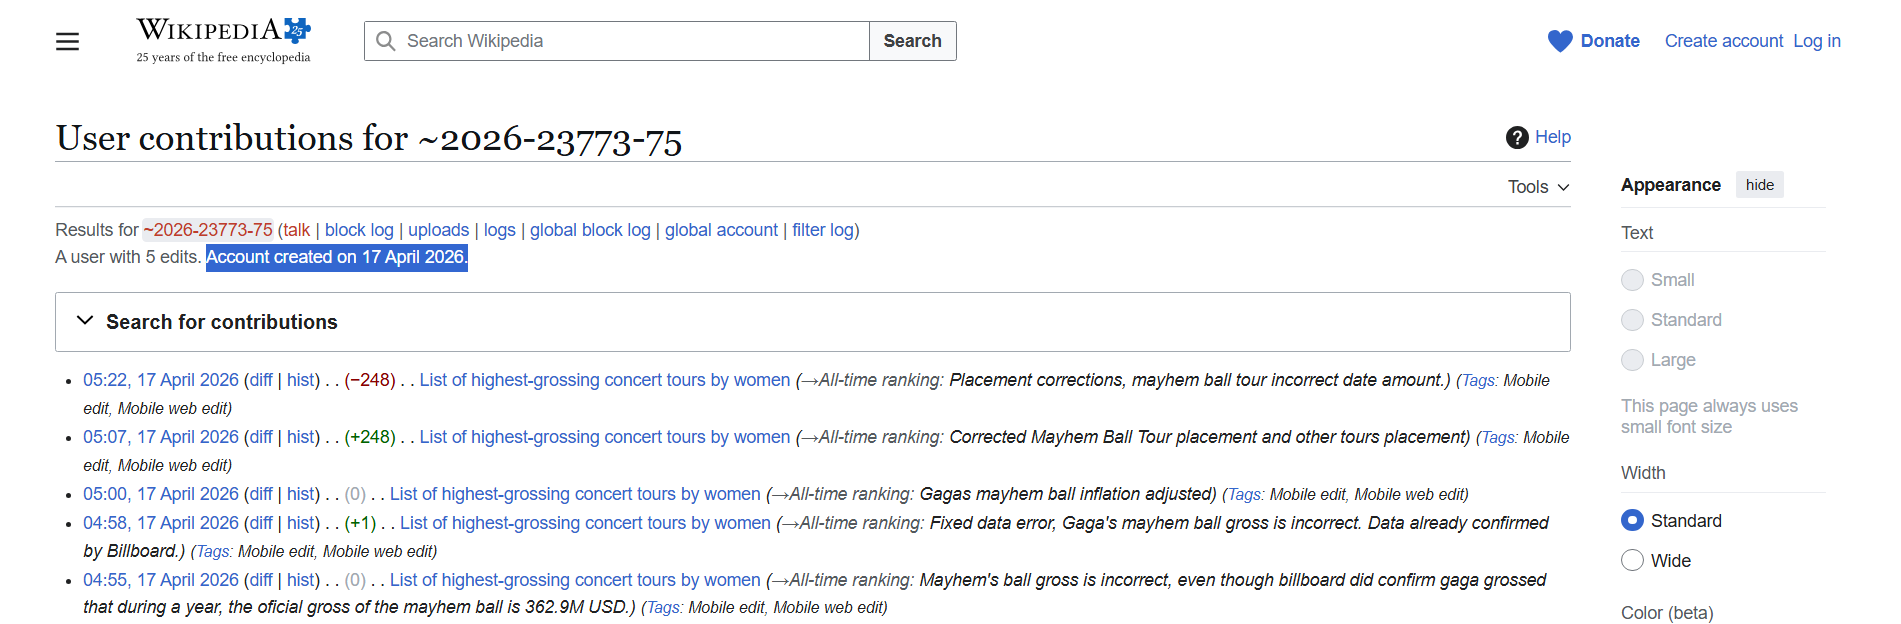
Task: Open the Donate link
Action: [x=1610, y=41]
